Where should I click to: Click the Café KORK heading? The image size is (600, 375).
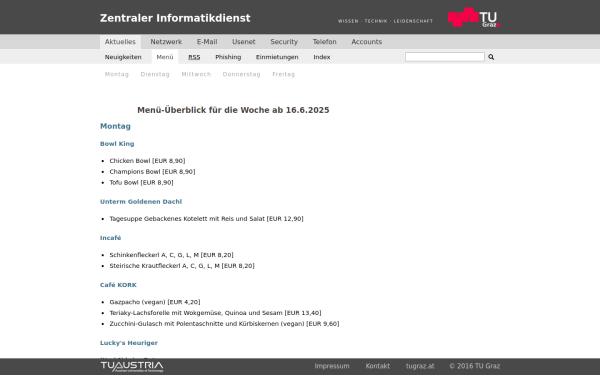coord(118,285)
